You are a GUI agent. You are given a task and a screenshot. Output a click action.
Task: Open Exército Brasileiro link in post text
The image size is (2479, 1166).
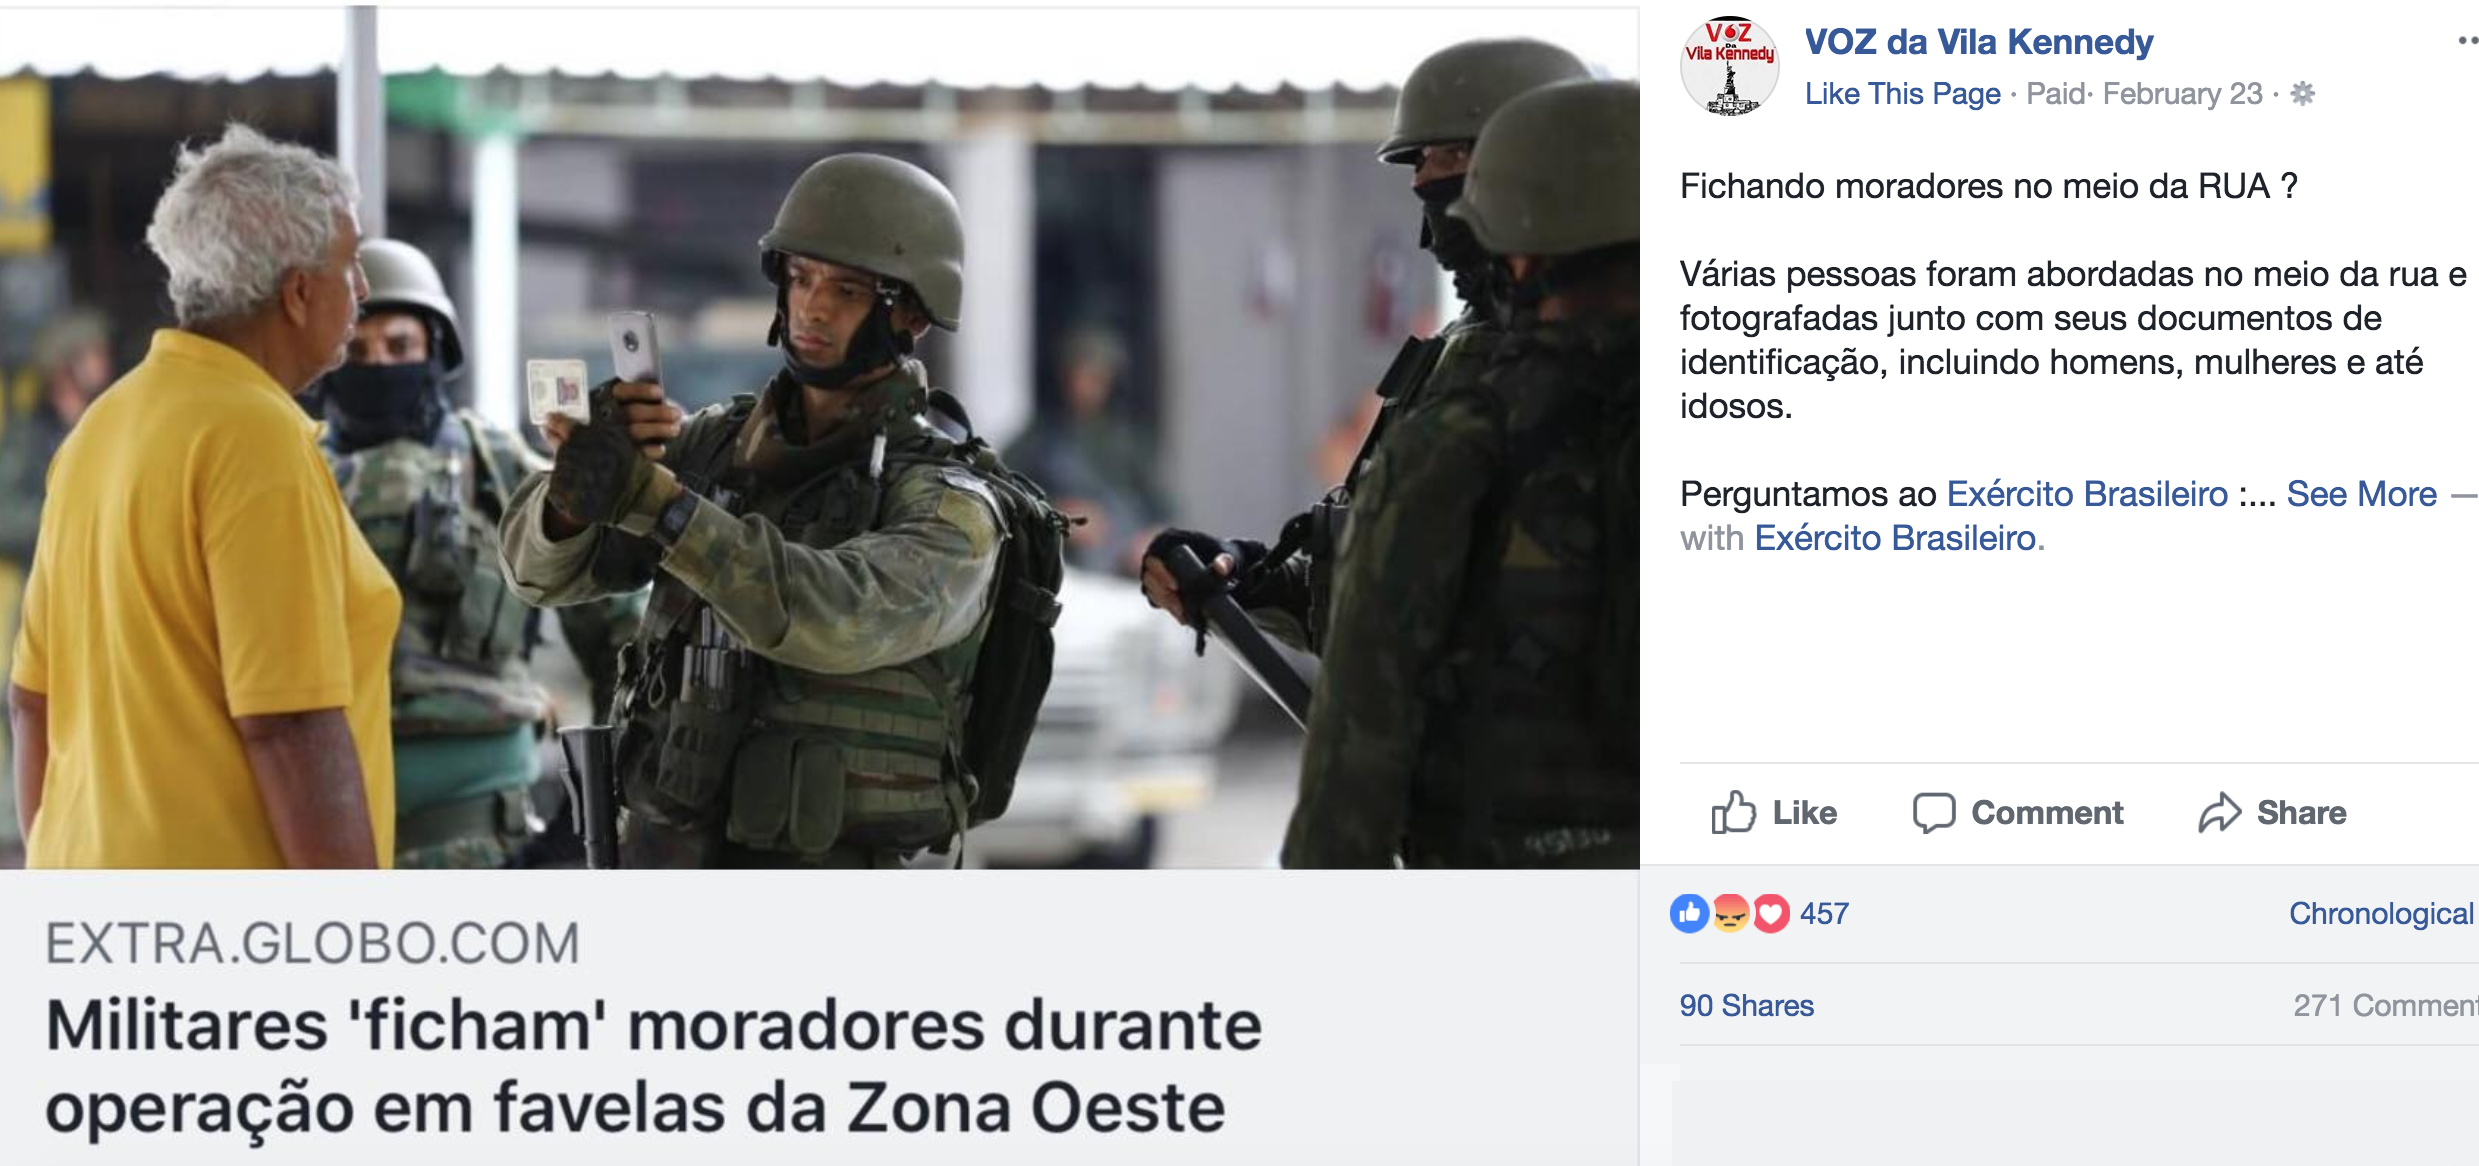[x=2087, y=494]
